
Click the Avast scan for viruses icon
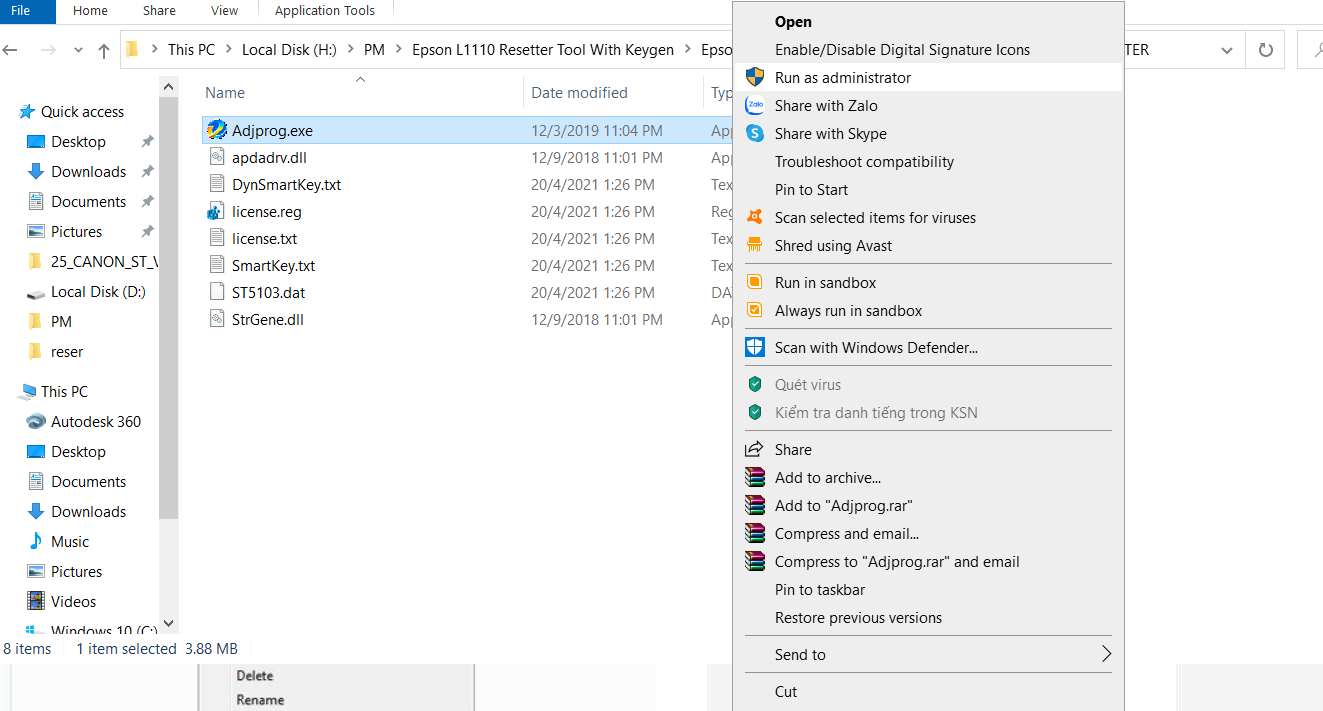click(755, 218)
